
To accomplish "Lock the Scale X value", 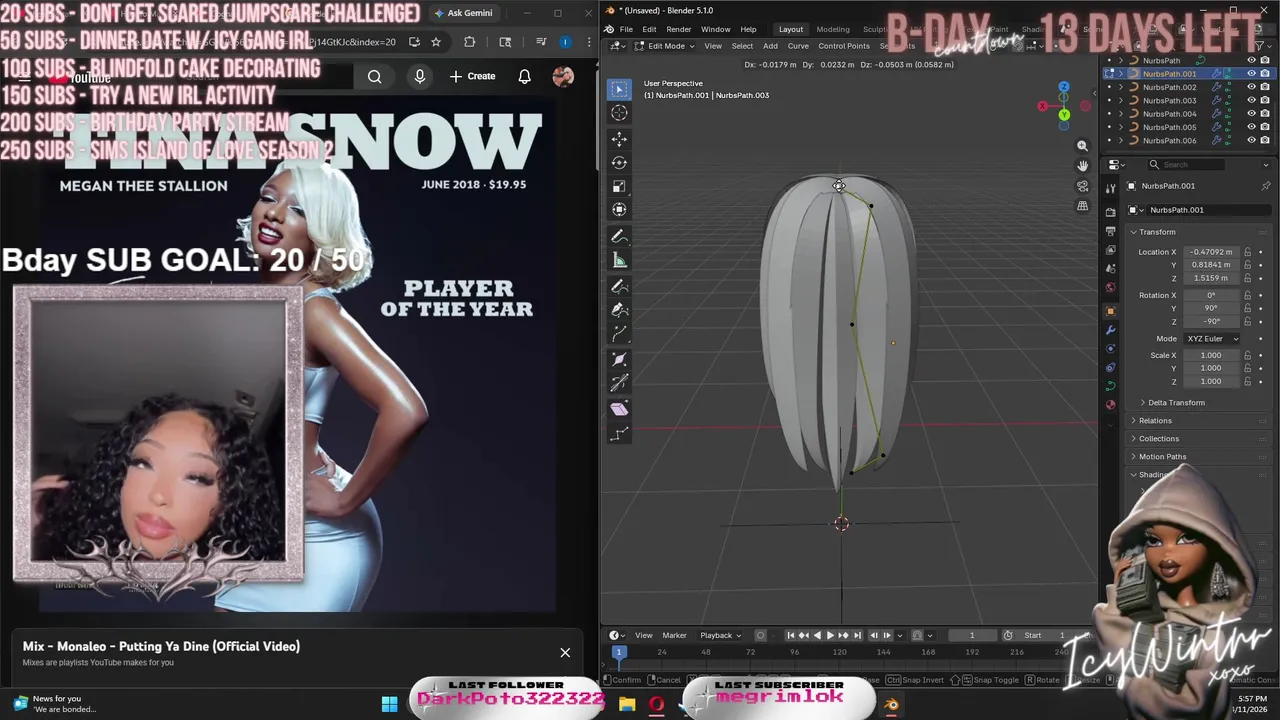I will (x=1247, y=355).
